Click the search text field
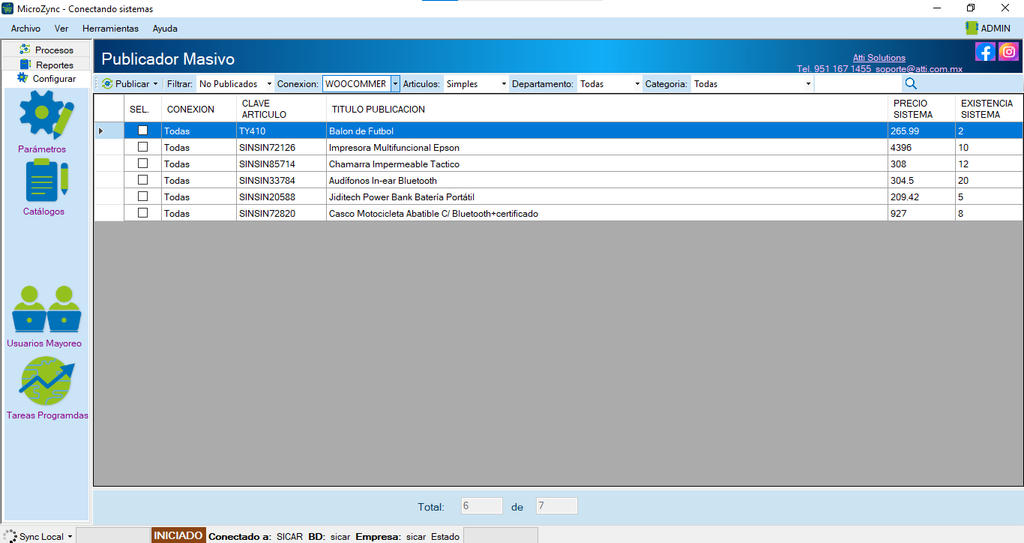Viewport: 1024px width, 543px height. coord(858,84)
